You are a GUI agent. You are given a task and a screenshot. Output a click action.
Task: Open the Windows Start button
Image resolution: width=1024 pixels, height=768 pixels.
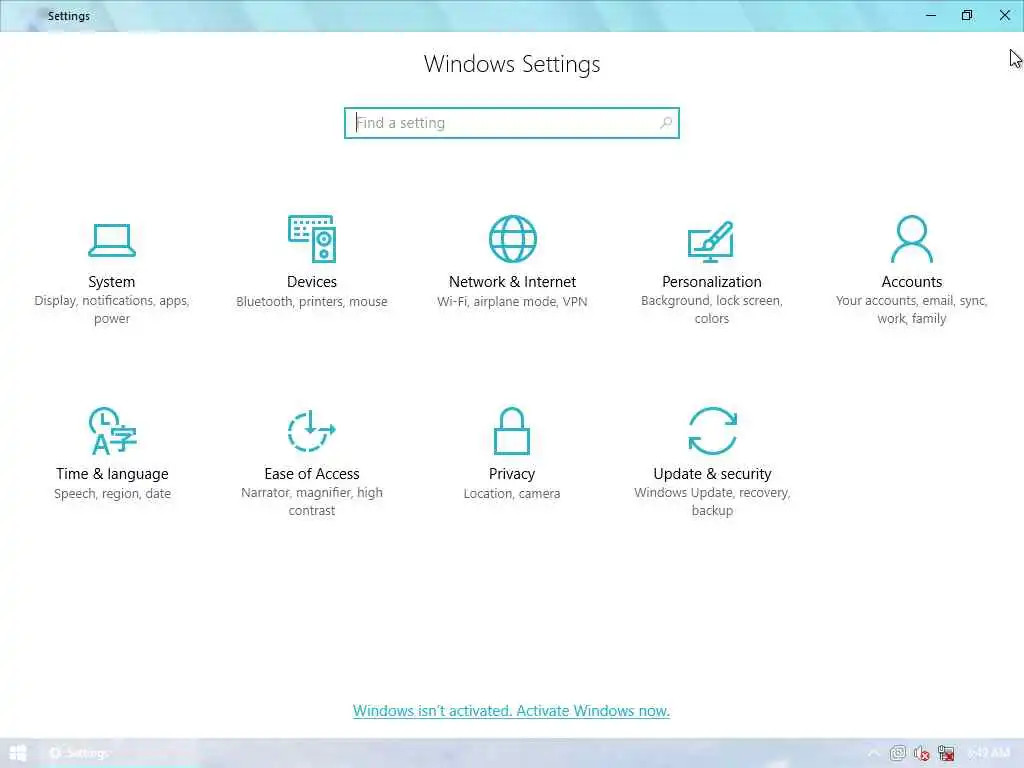click(18, 754)
